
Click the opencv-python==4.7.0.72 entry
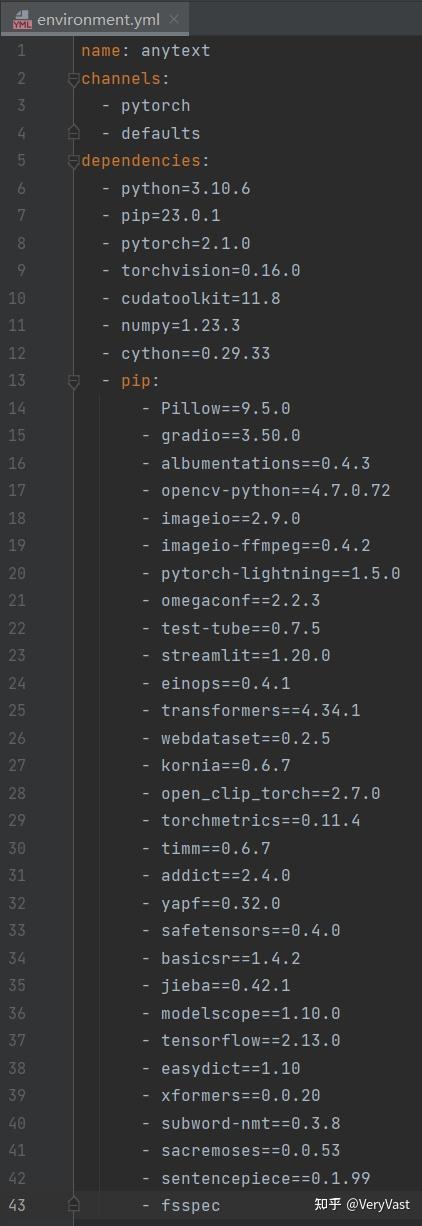(x=265, y=491)
